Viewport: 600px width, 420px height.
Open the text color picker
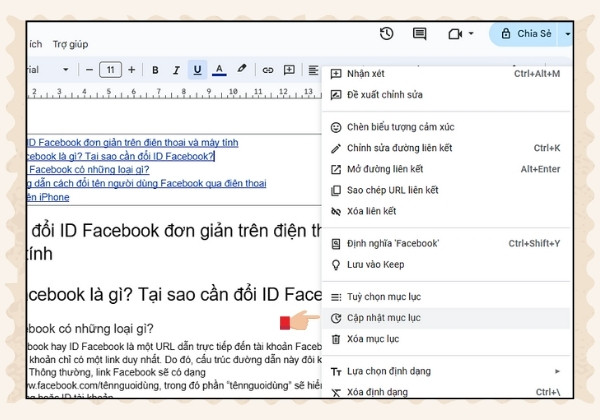[219, 70]
